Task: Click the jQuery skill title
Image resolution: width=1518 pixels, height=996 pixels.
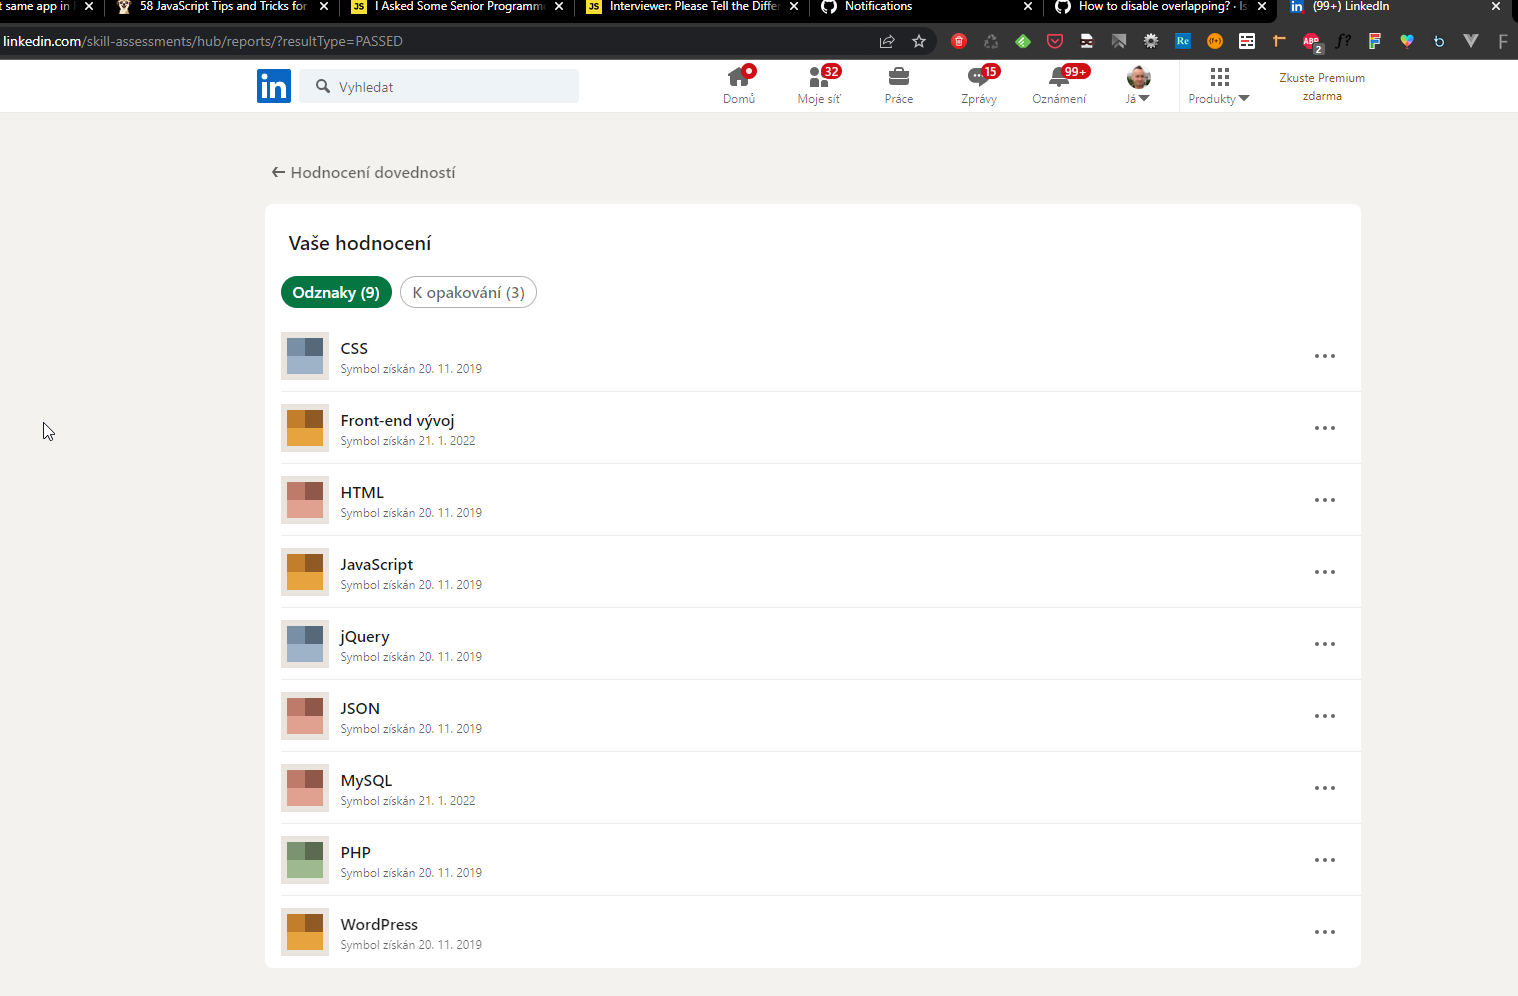Action: tap(365, 636)
